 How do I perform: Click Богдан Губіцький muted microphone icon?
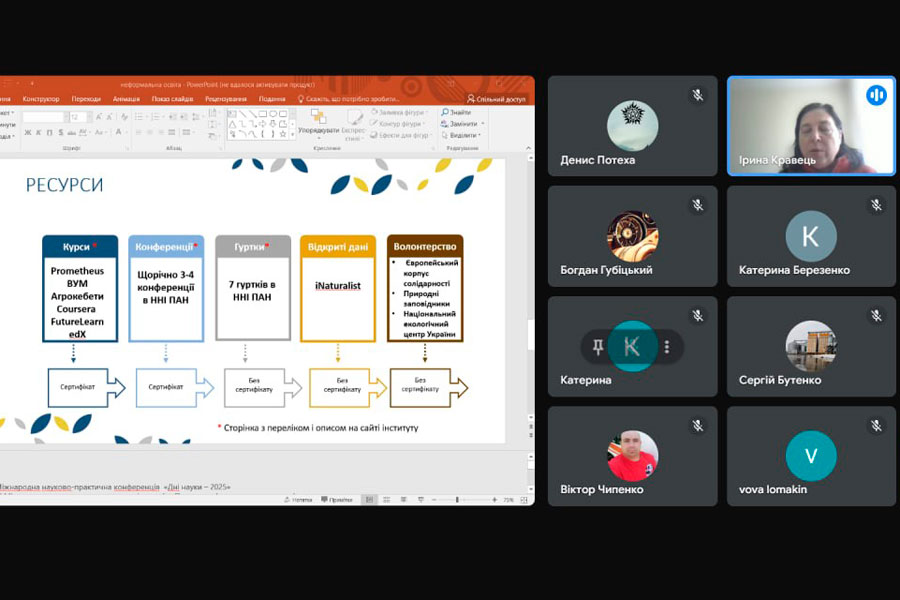(x=697, y=205)
